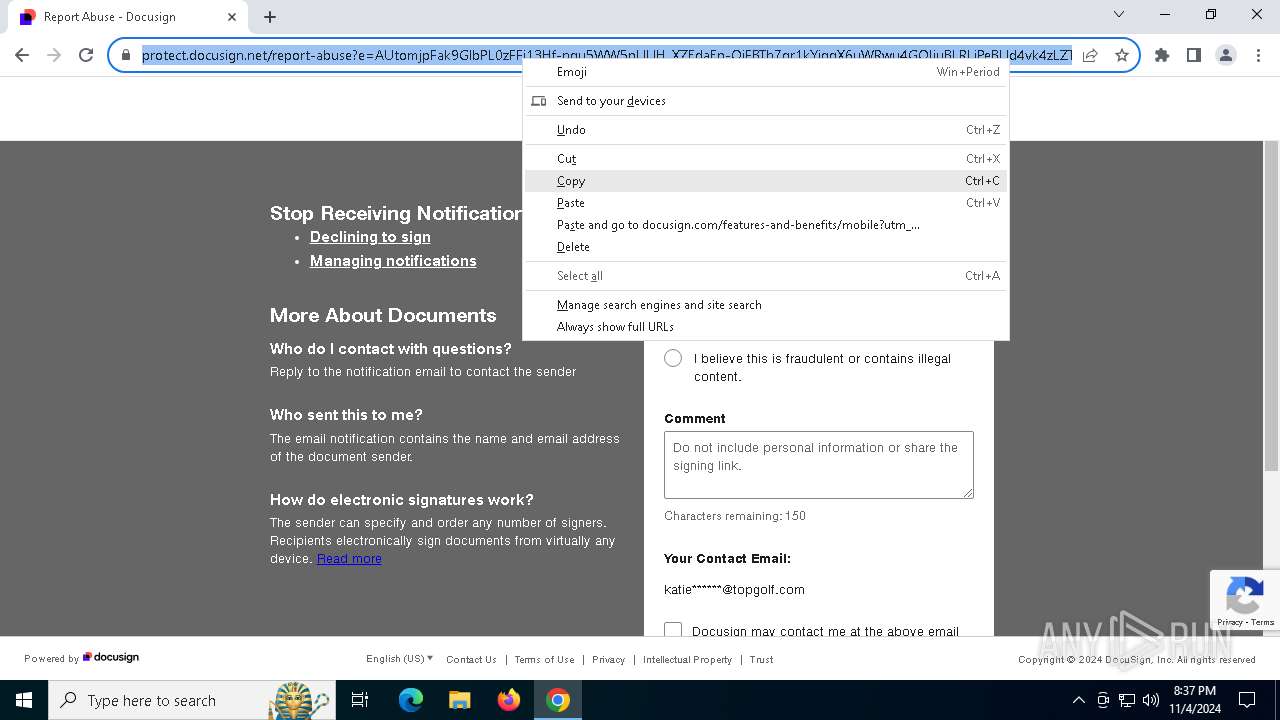Click the network tray icon
Screen dimensions: 1280x720
point(1127,700)
